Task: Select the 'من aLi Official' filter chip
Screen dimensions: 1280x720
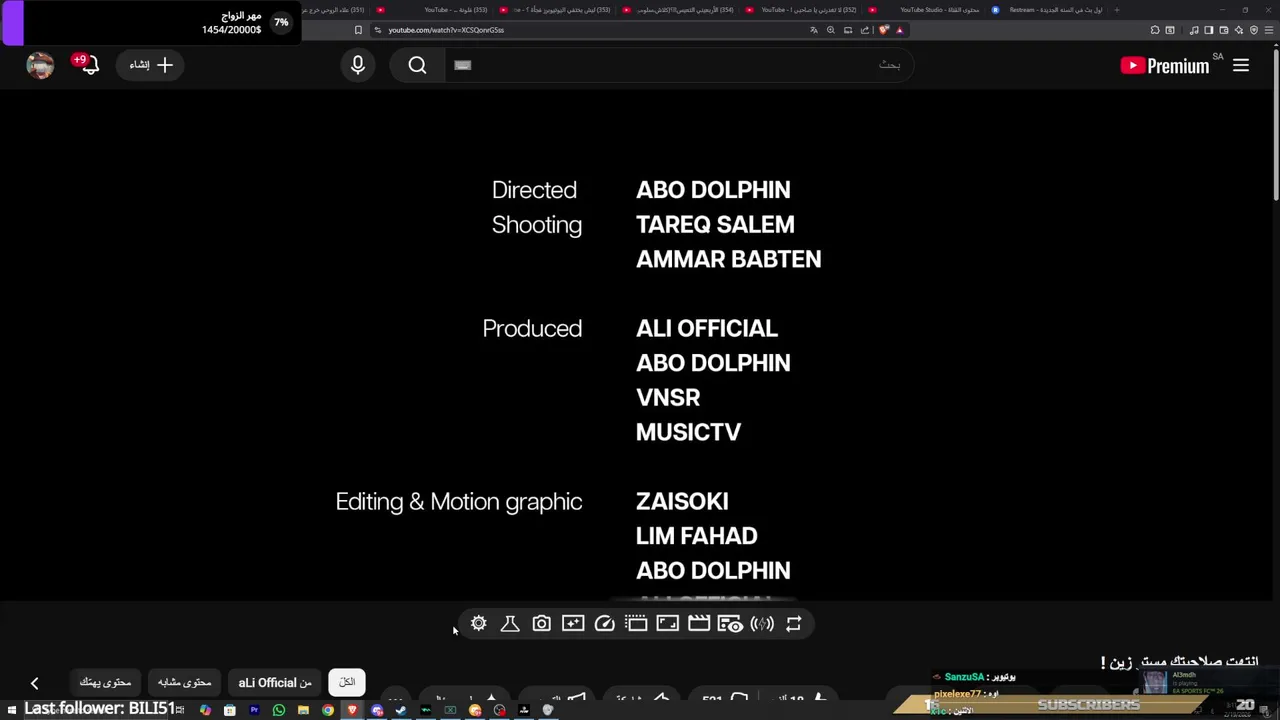Action: click(275, 682)
